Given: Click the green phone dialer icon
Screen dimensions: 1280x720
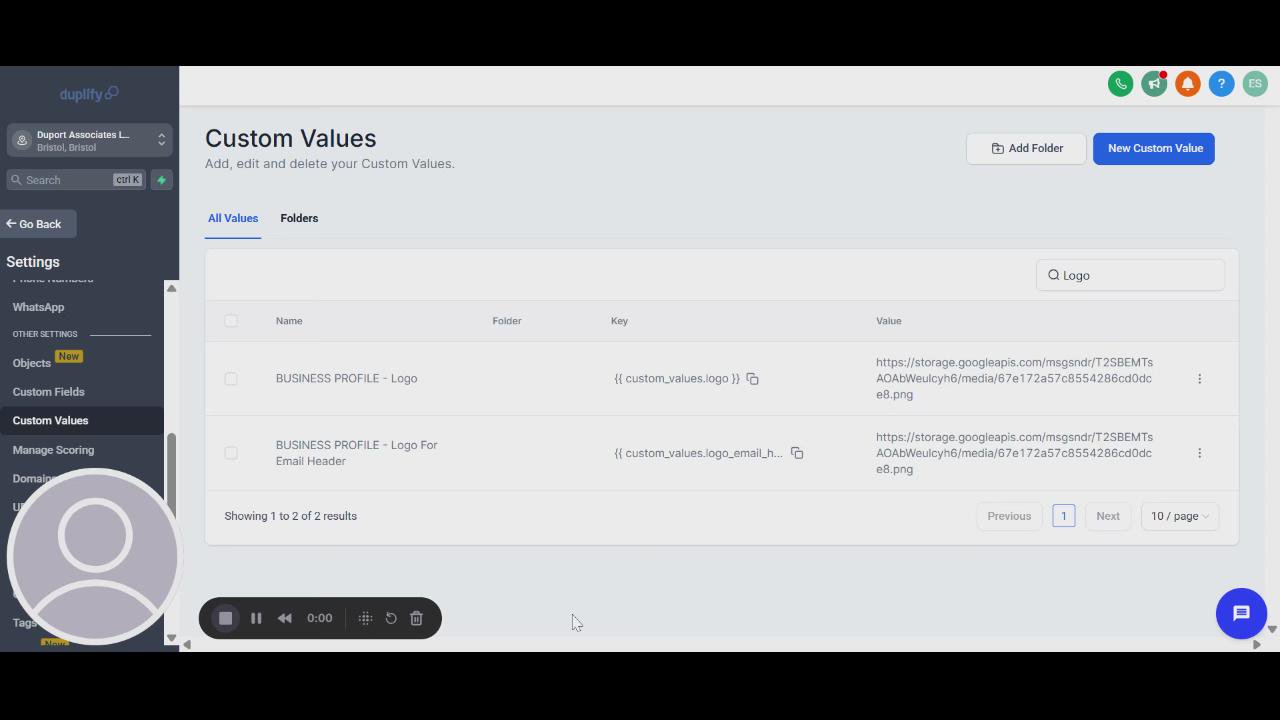Looking at the screenshot, I should tap(1120, 84).
